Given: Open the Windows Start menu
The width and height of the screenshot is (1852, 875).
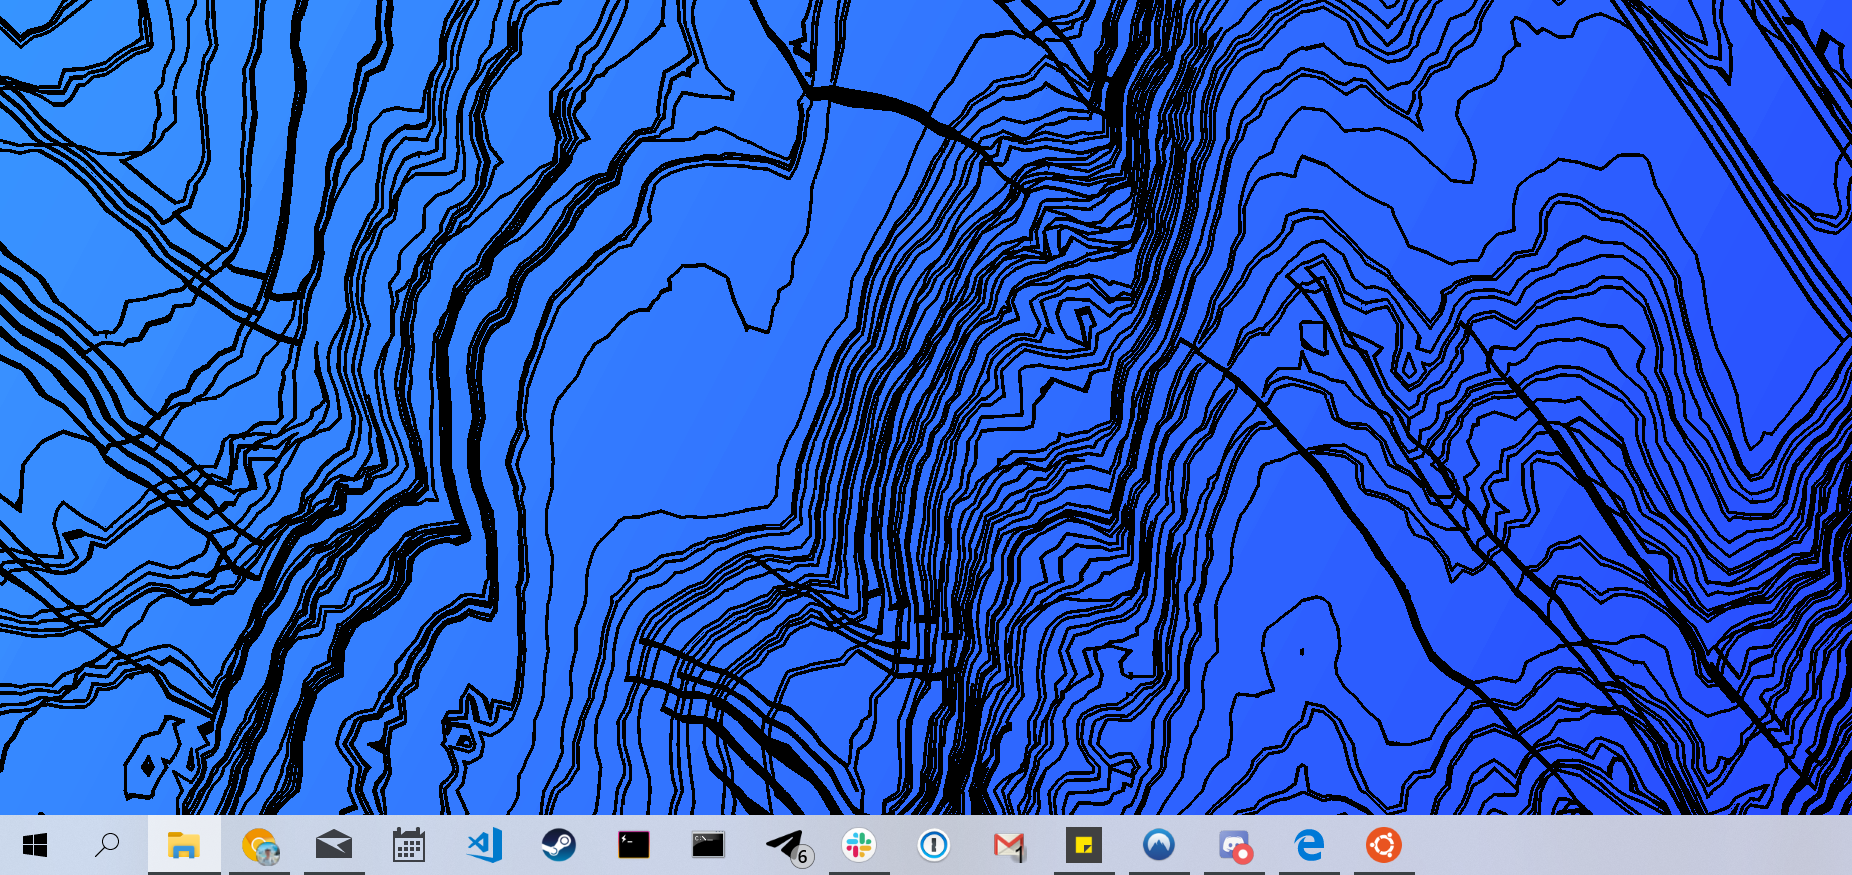Looking at the screenshot, I should coord(35,846).
